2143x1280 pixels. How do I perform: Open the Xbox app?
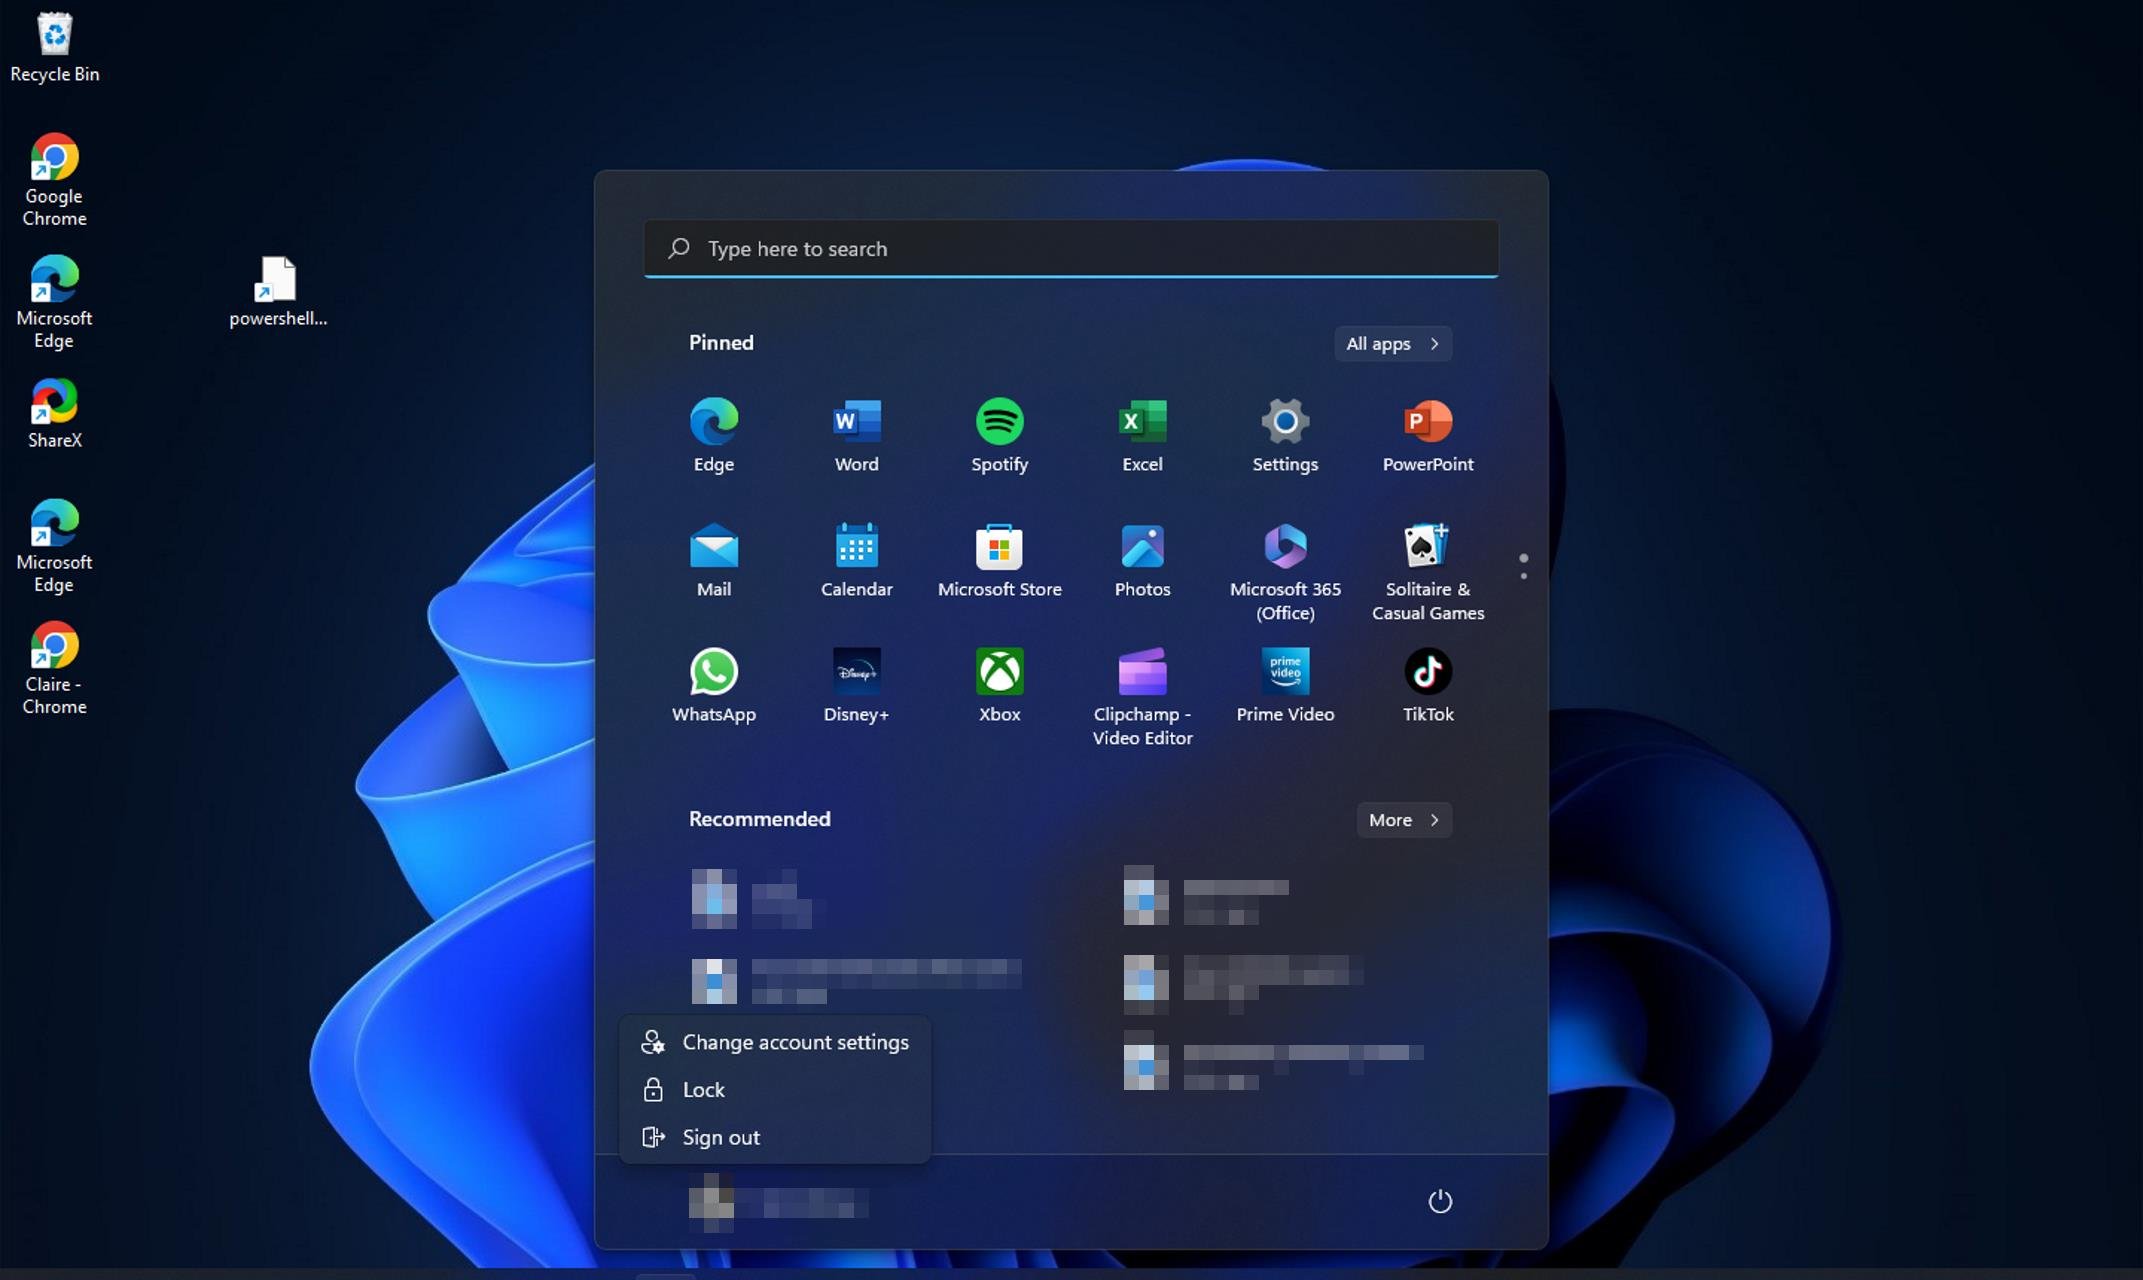tap(999, 685)
